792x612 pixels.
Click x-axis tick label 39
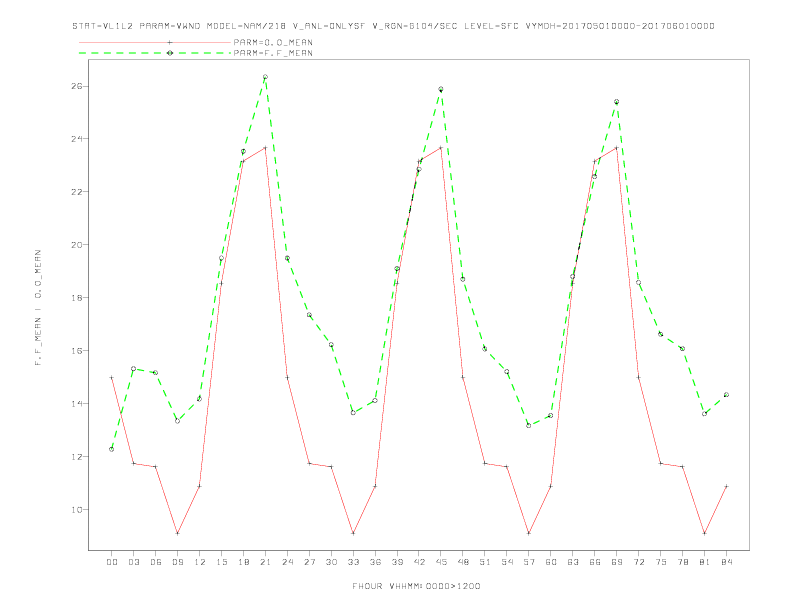click(x=397, y=562)
